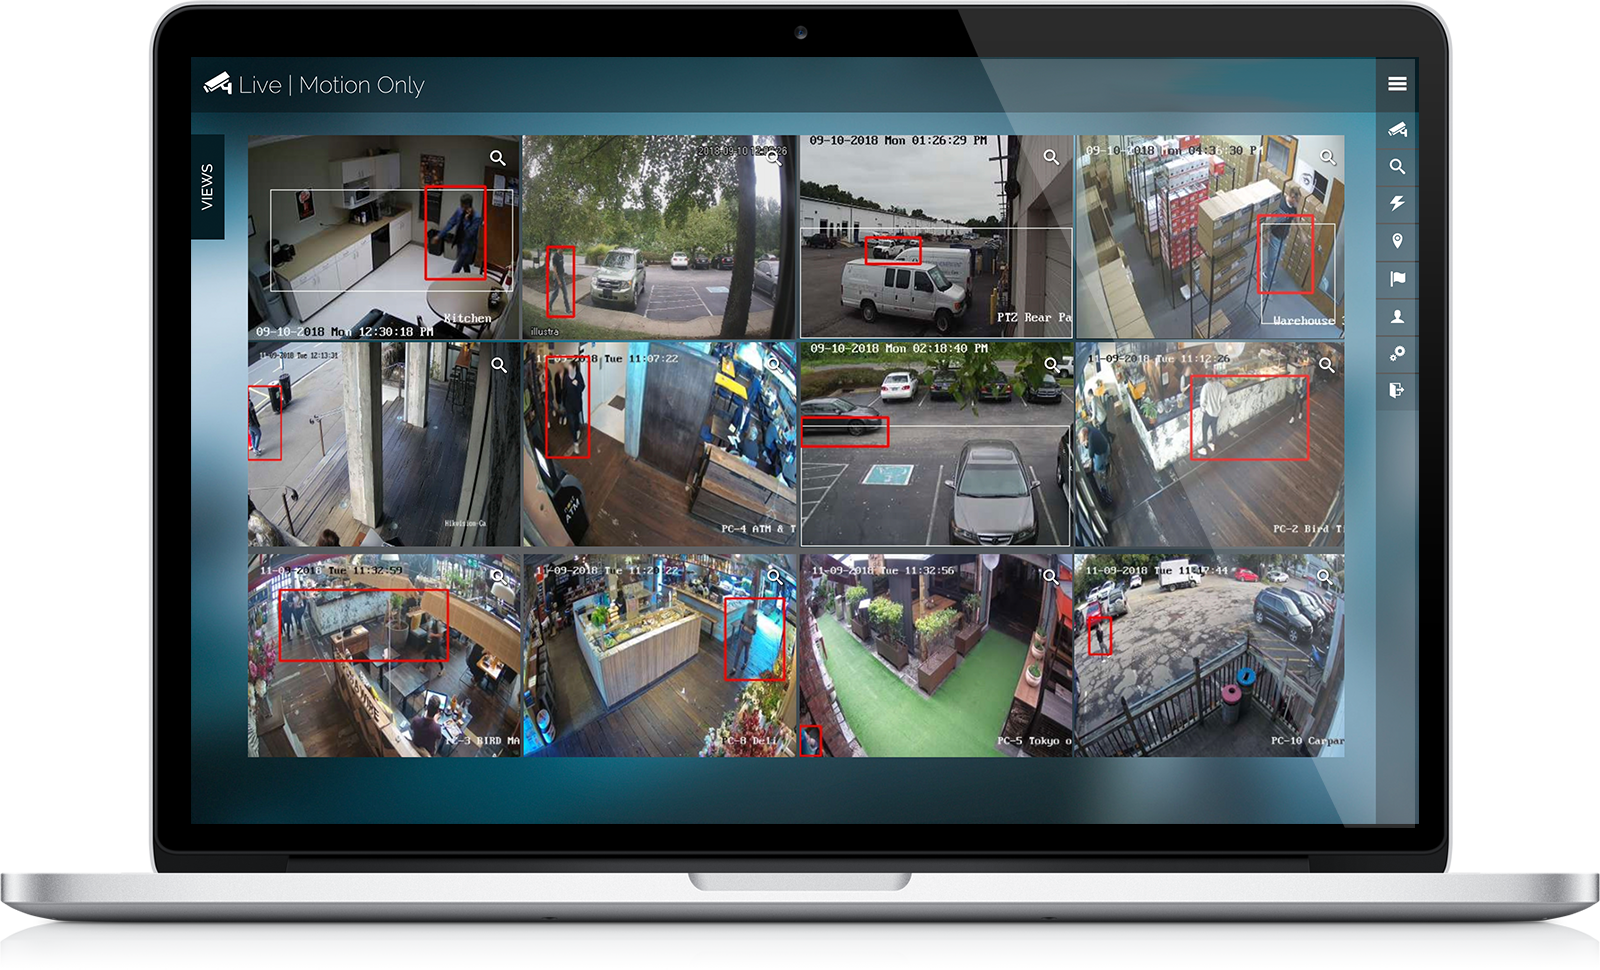Screen dimensions: 1600x970
Task: Select the live camera view icon in sidebar
Action: tap(1398, 130)
